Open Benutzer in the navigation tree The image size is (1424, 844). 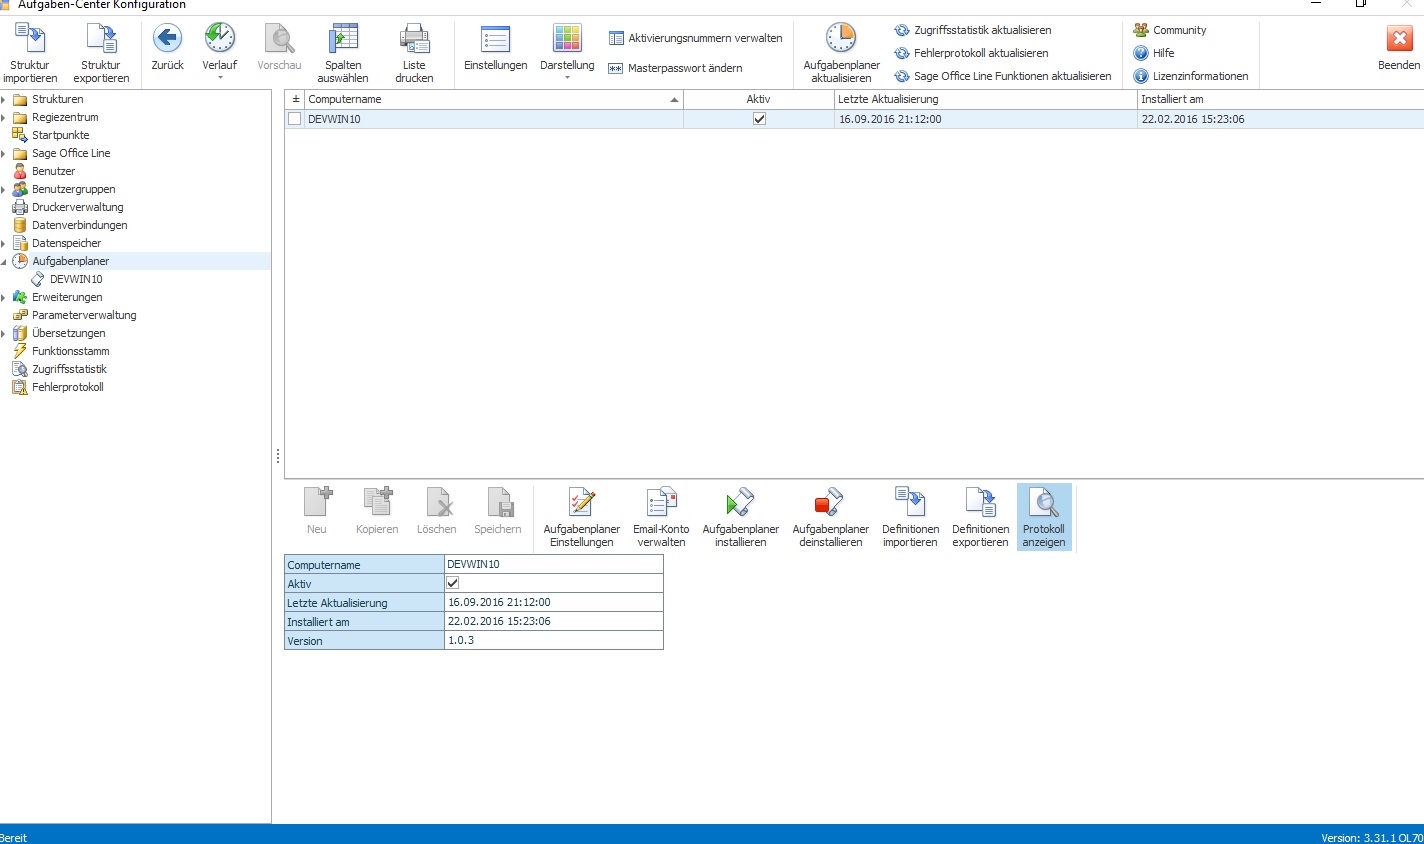tap(53, 171)
